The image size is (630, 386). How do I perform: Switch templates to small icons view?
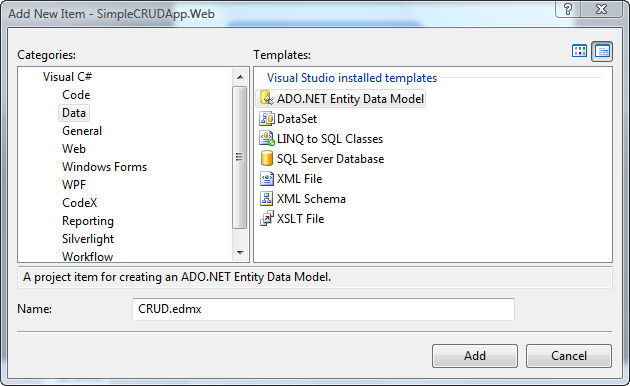click(602, 51)
